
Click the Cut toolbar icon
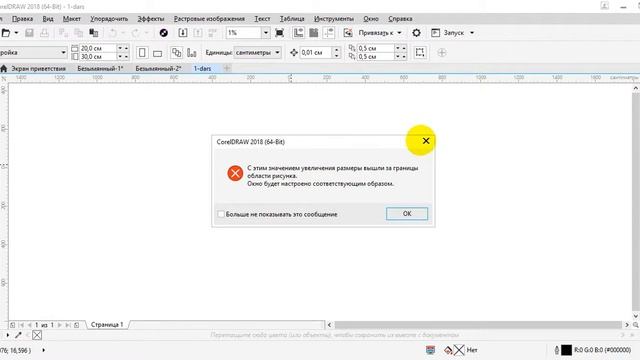tap(63, 33)
